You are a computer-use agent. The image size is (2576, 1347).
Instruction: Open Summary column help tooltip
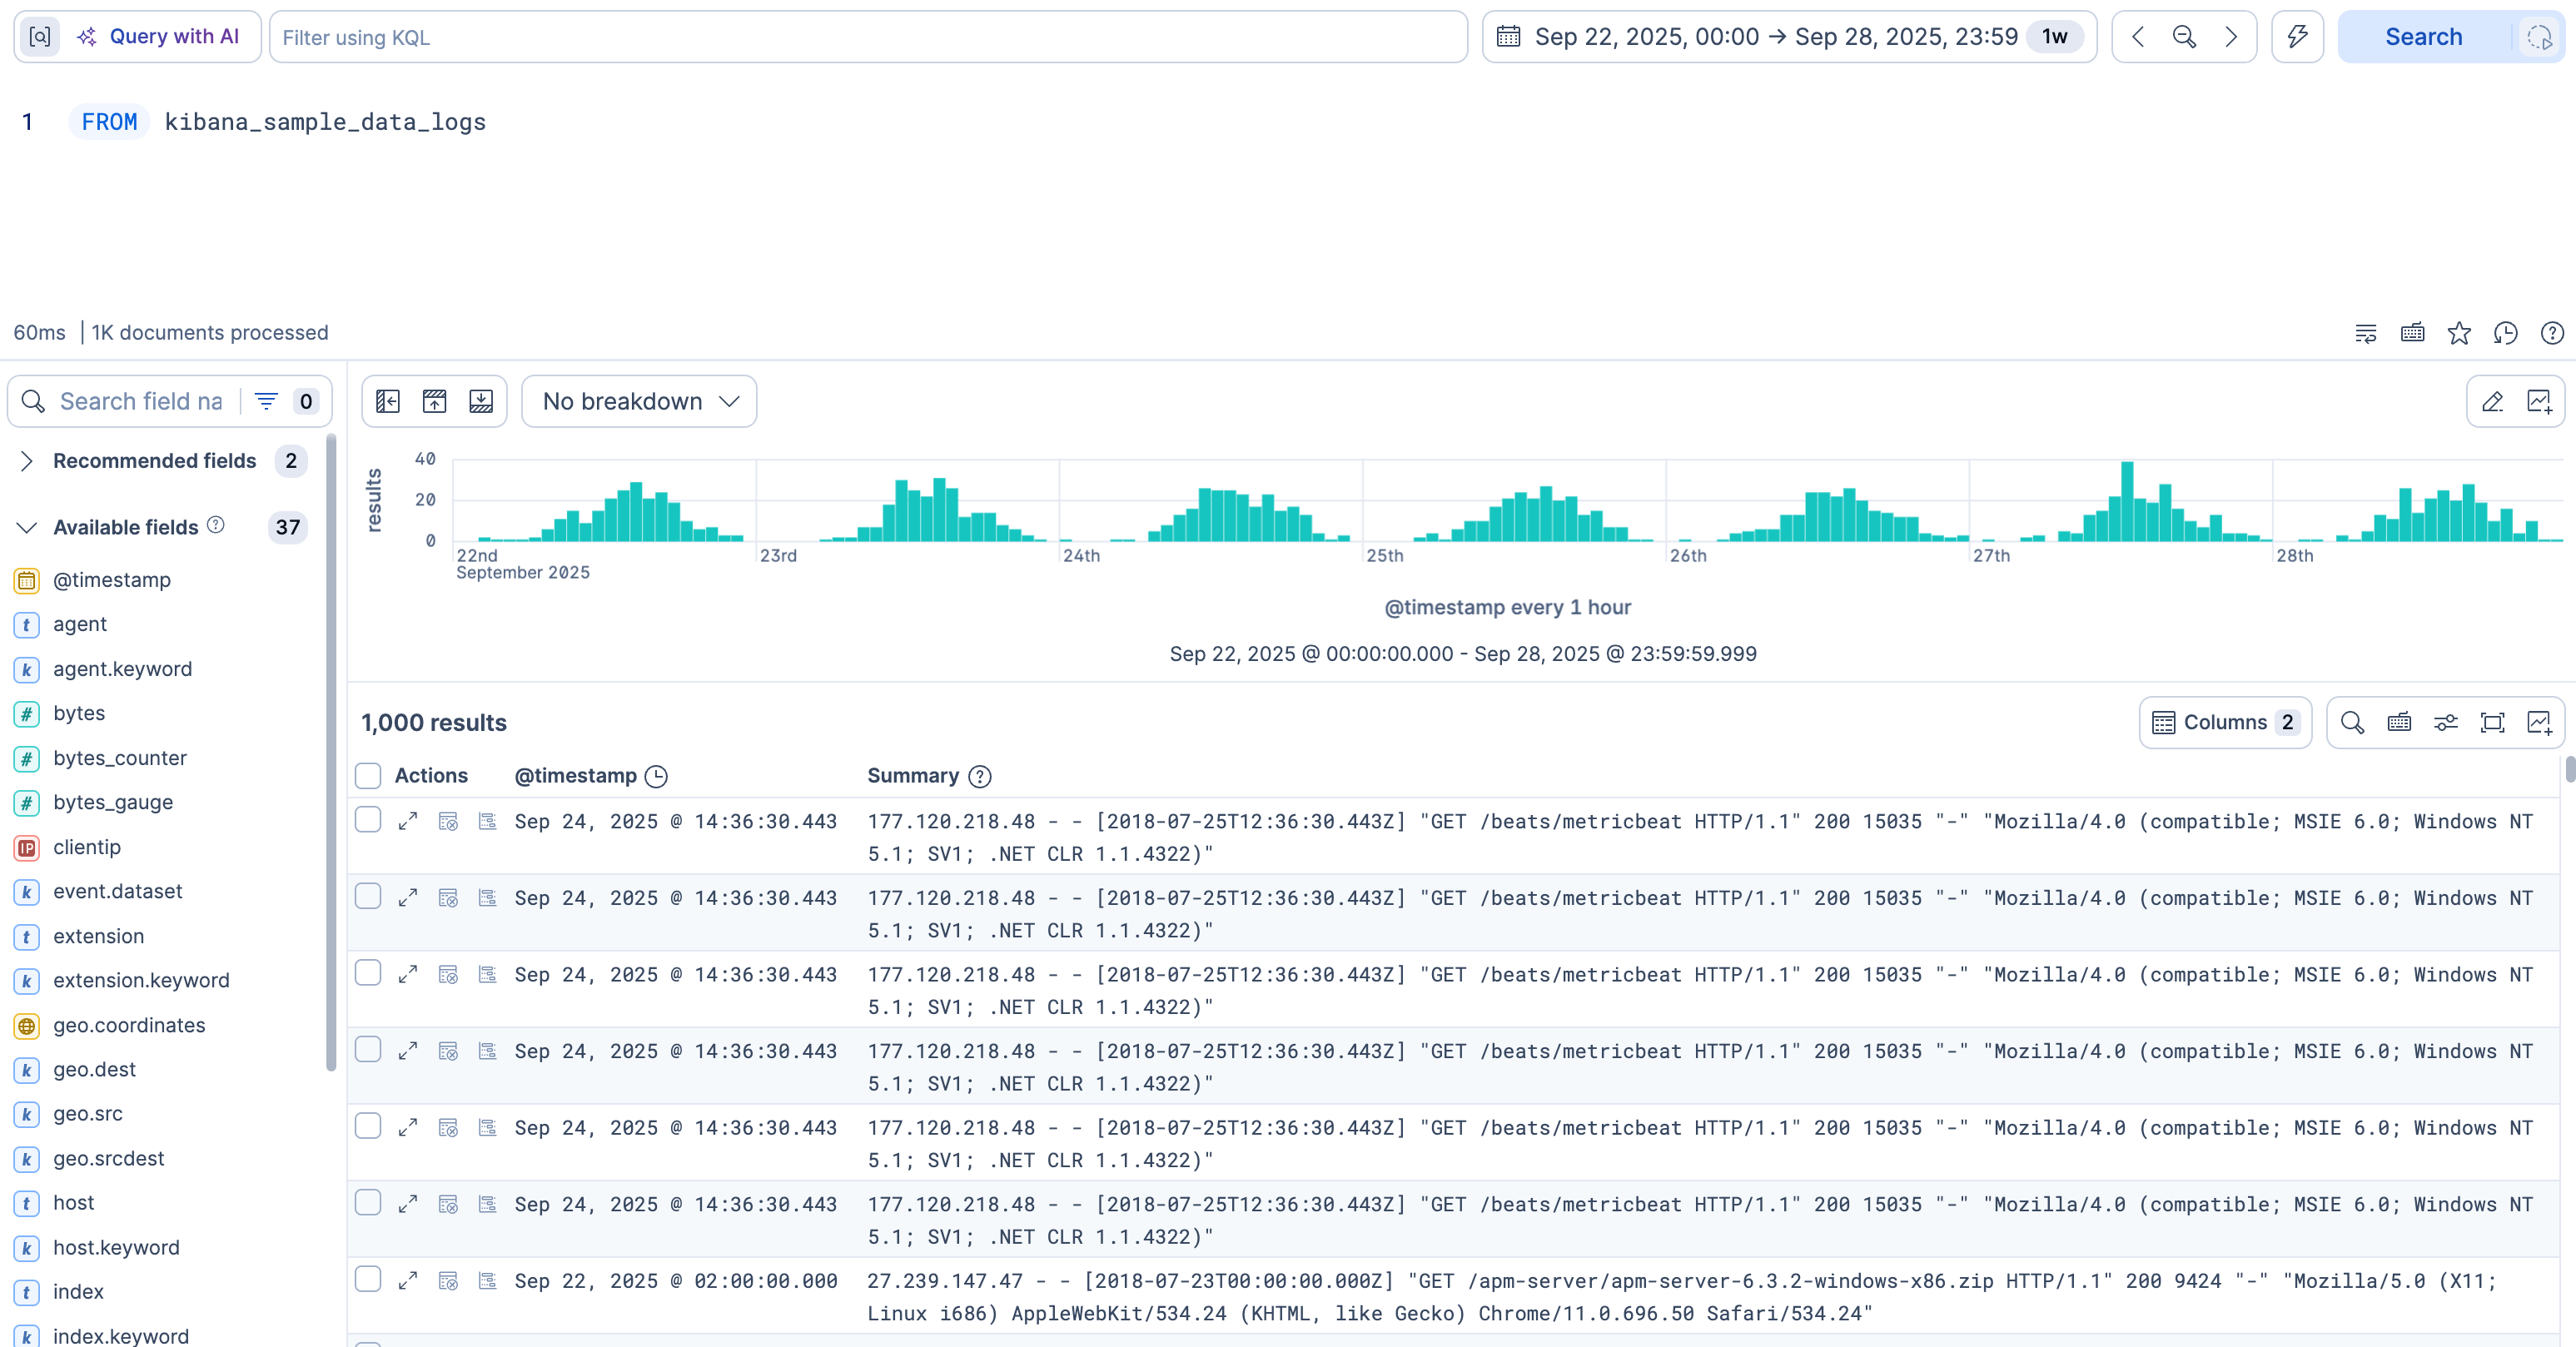[x=980, y=776]
